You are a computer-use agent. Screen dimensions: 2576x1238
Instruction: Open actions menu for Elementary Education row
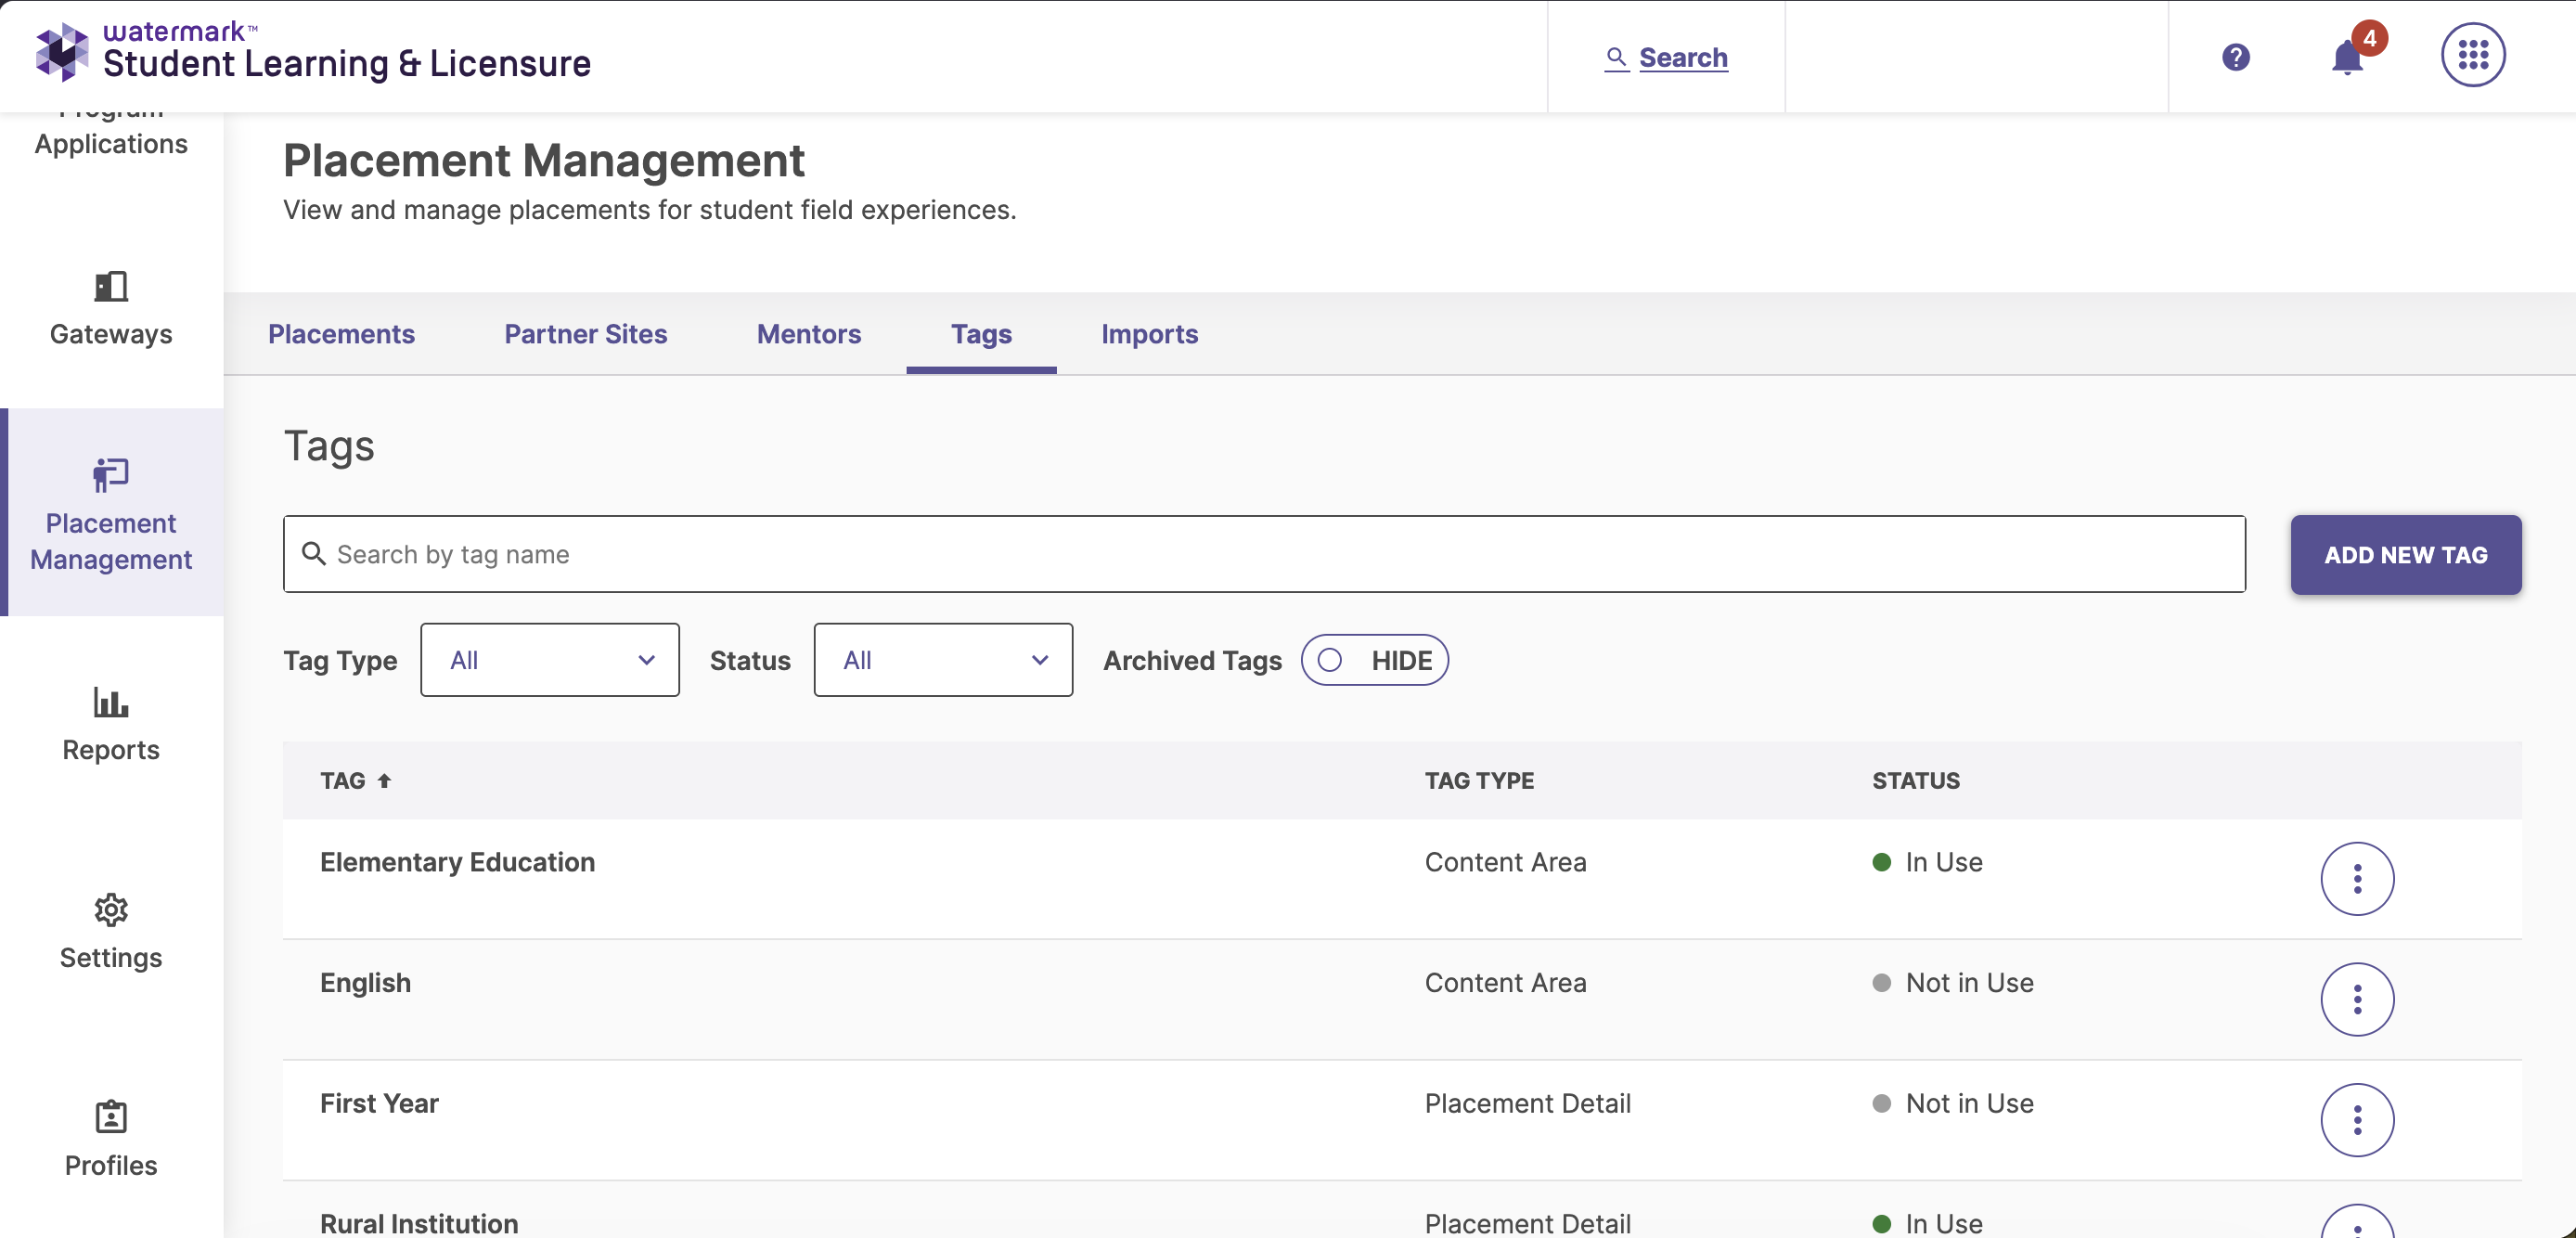click(x=2357, y=879)
